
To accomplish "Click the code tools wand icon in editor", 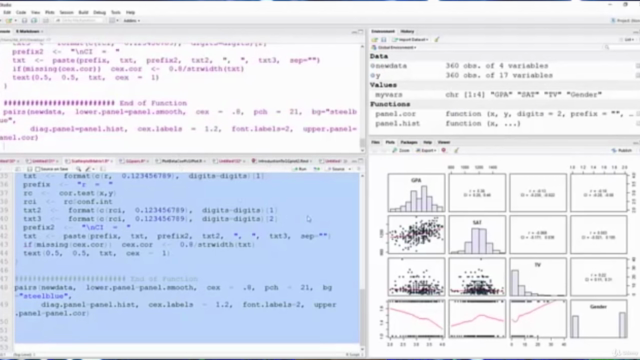I will click(89, 169).
